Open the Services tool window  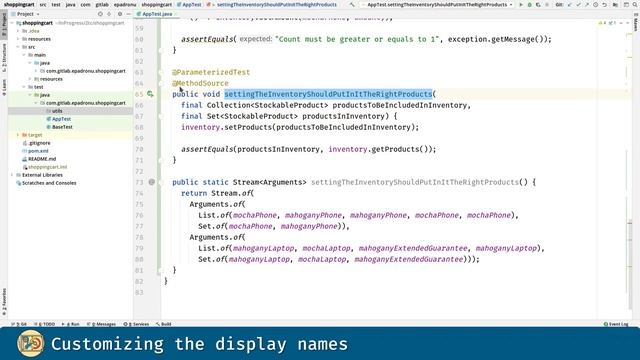point(136,324)
